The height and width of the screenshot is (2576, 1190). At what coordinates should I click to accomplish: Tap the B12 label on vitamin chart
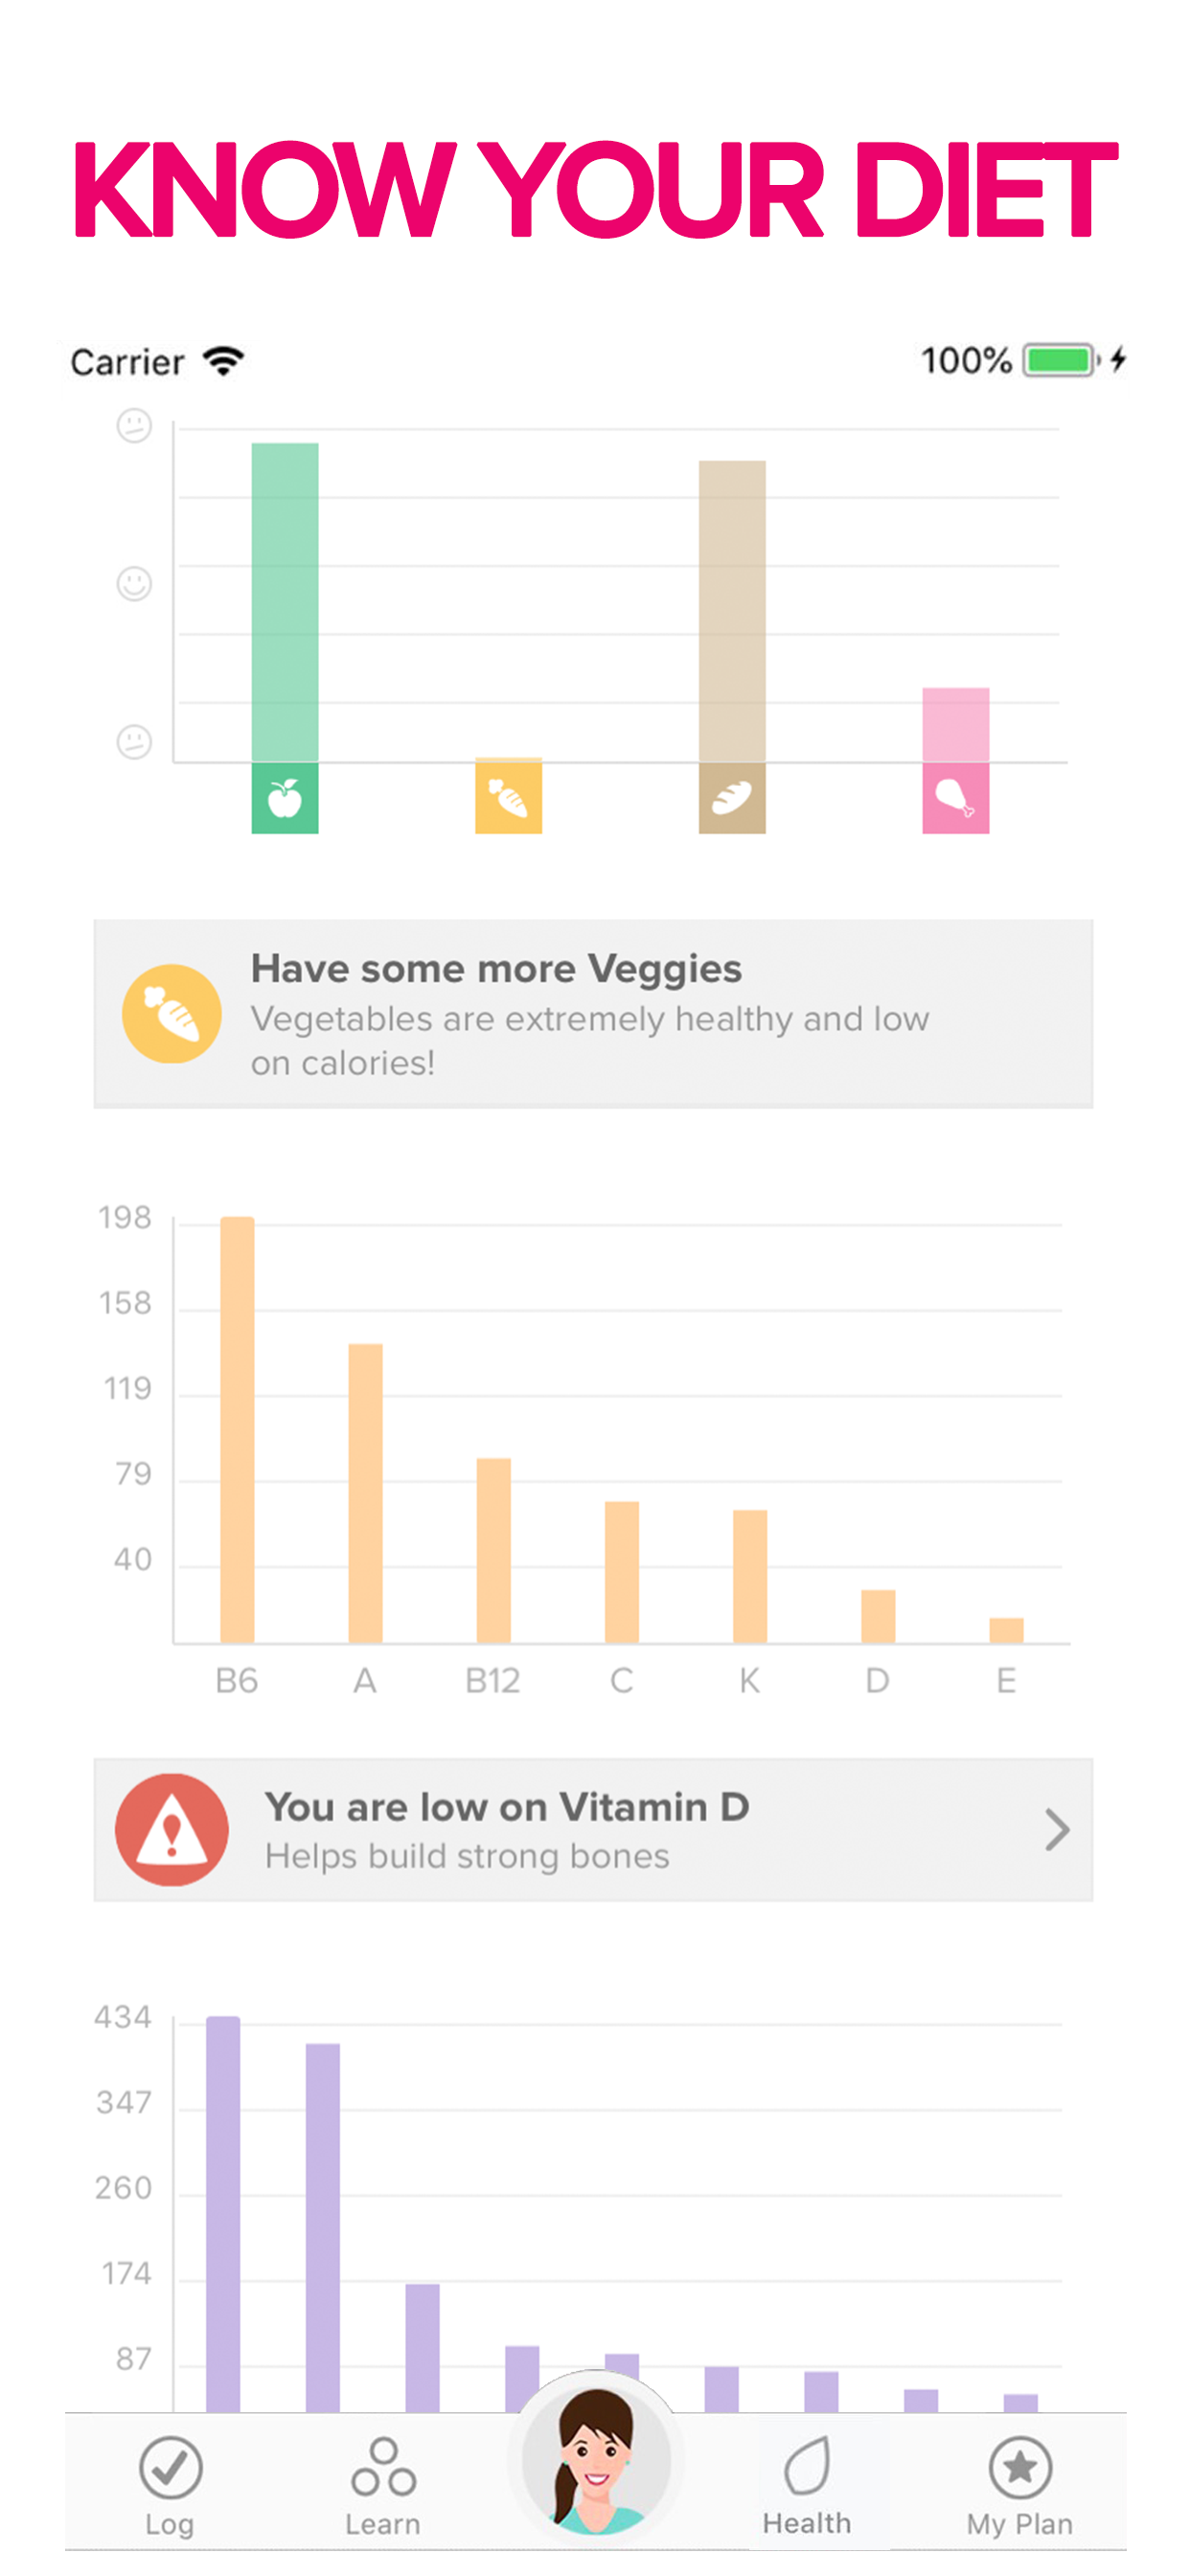point(493,1680)
